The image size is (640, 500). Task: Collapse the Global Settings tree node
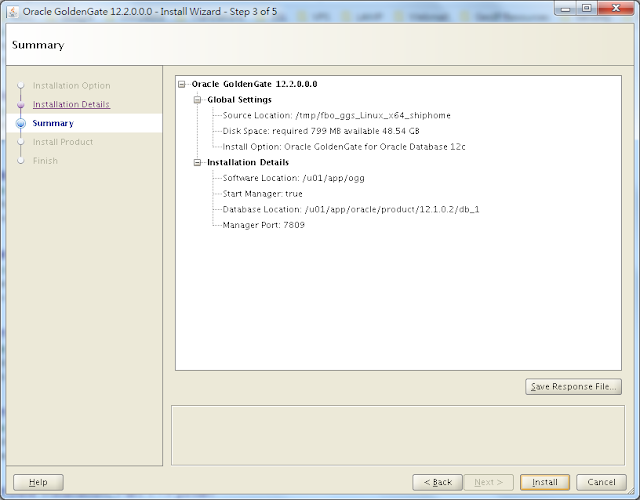pos(198,100)
